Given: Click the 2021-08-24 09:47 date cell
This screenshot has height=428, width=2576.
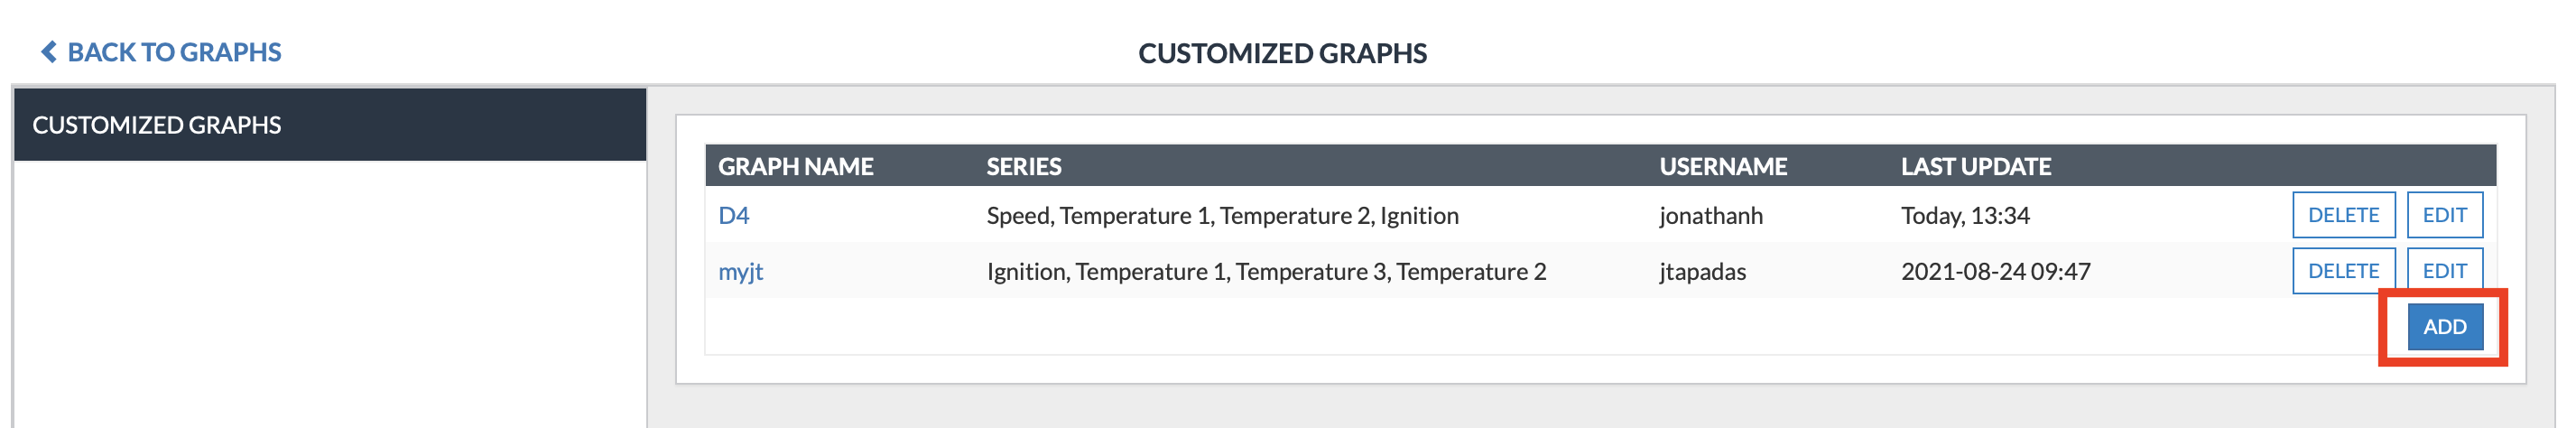Looking at the screenshot, I should pyautogui.click(x=1994, y=271).
